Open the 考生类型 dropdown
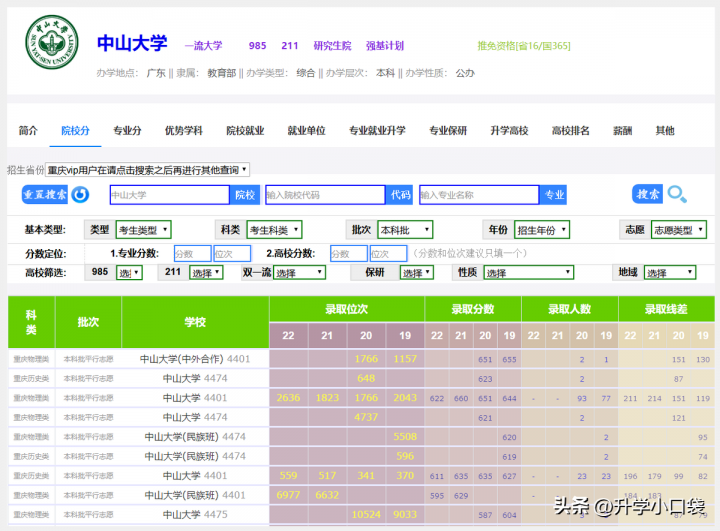Screen dimensions: 720x531 [143, 230]
